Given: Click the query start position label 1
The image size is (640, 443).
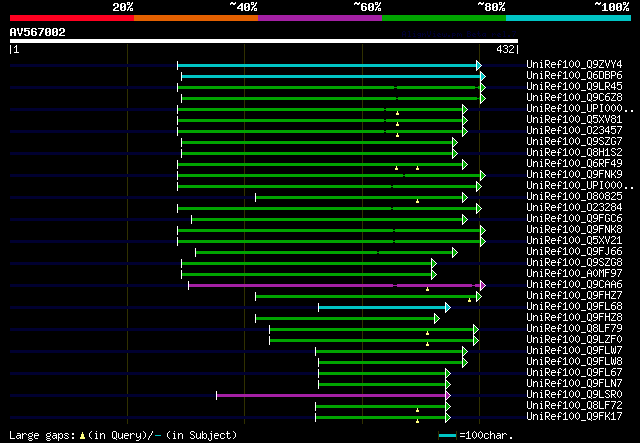Looking at the screenshot, I should (16, 49).
